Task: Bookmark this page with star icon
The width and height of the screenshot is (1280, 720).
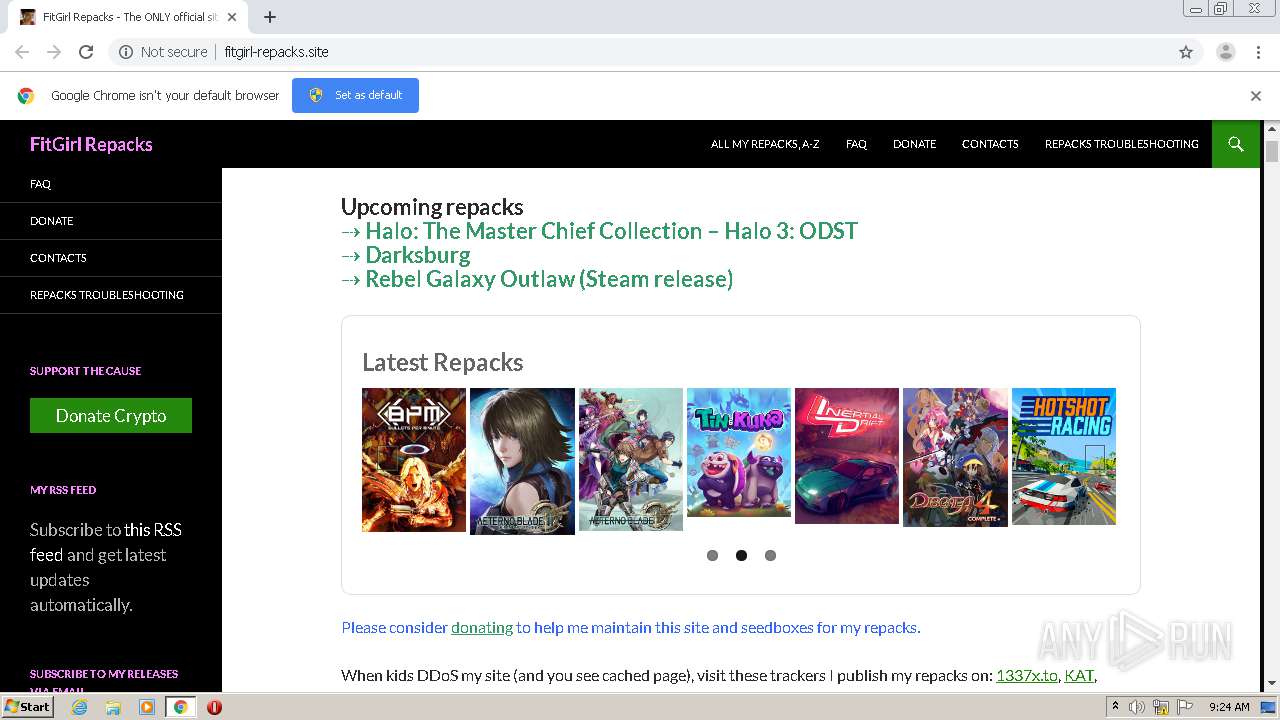Action: (x=1186, y=52)
